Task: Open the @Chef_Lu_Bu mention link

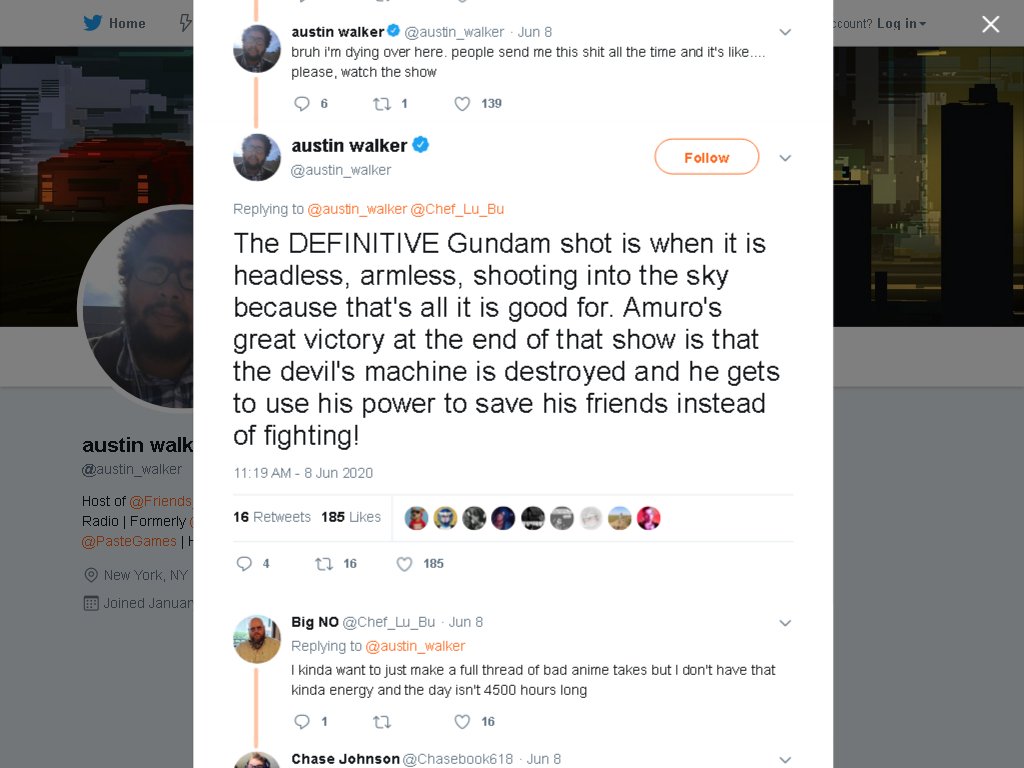Action: click(x=457, y=209)
